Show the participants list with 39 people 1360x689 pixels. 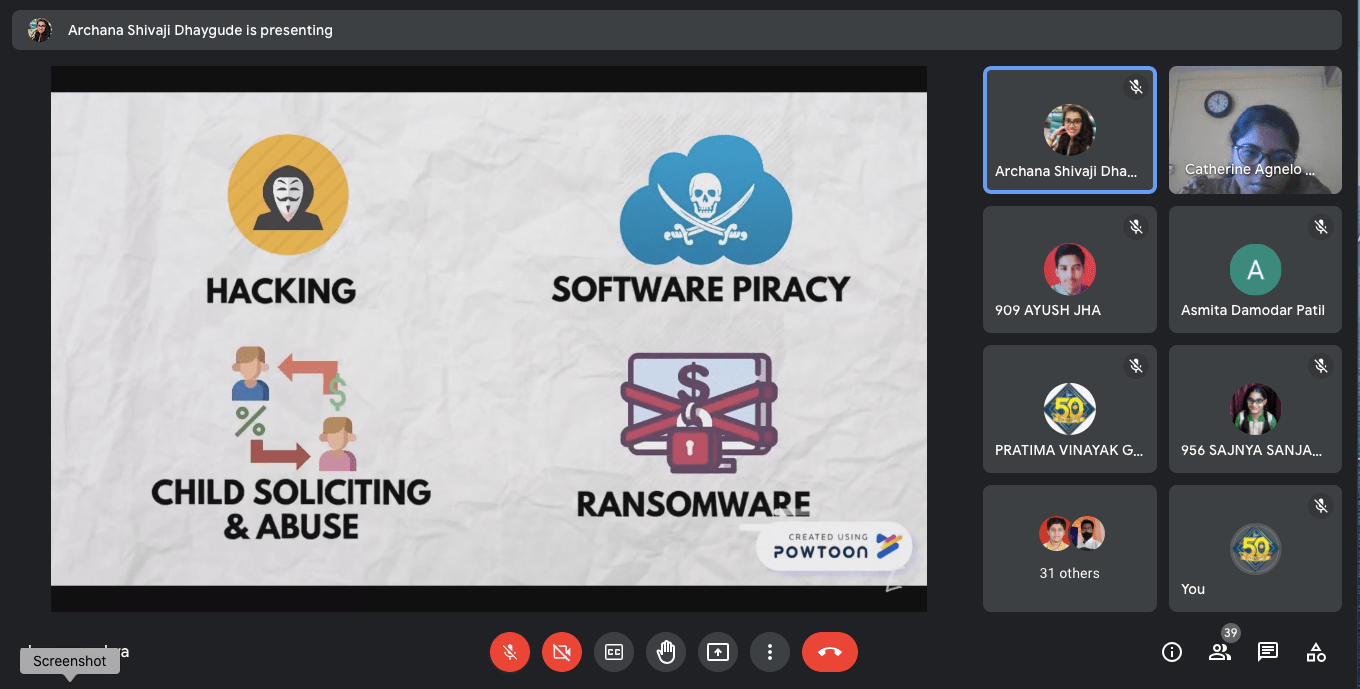(1220, 653)
